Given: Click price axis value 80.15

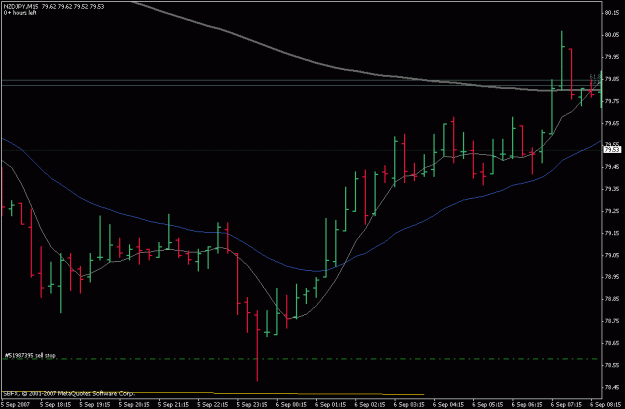Looking at the screenshot, I should point(612,13).
